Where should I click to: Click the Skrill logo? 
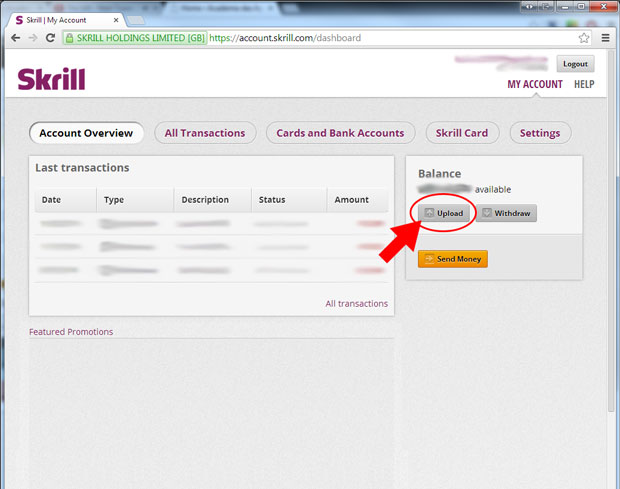pyautogui.click(x=51, y=79)
